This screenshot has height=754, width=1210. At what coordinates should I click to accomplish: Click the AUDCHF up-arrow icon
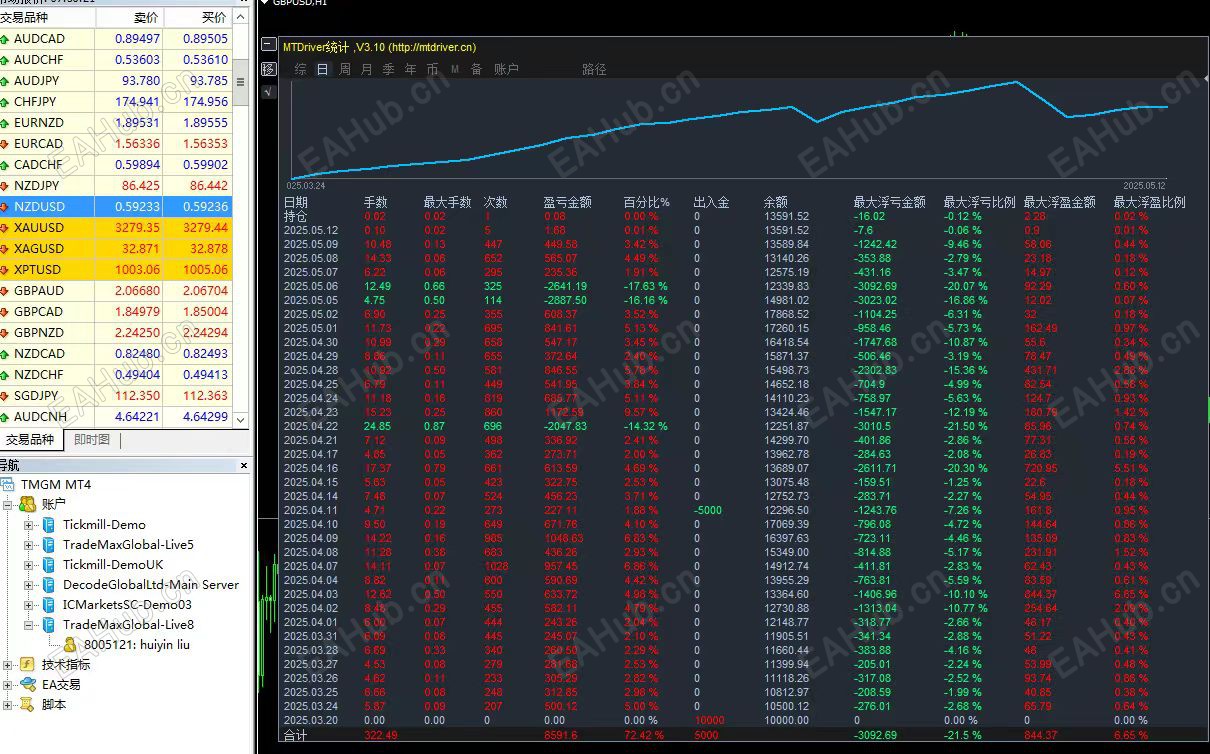pos(5,60)
